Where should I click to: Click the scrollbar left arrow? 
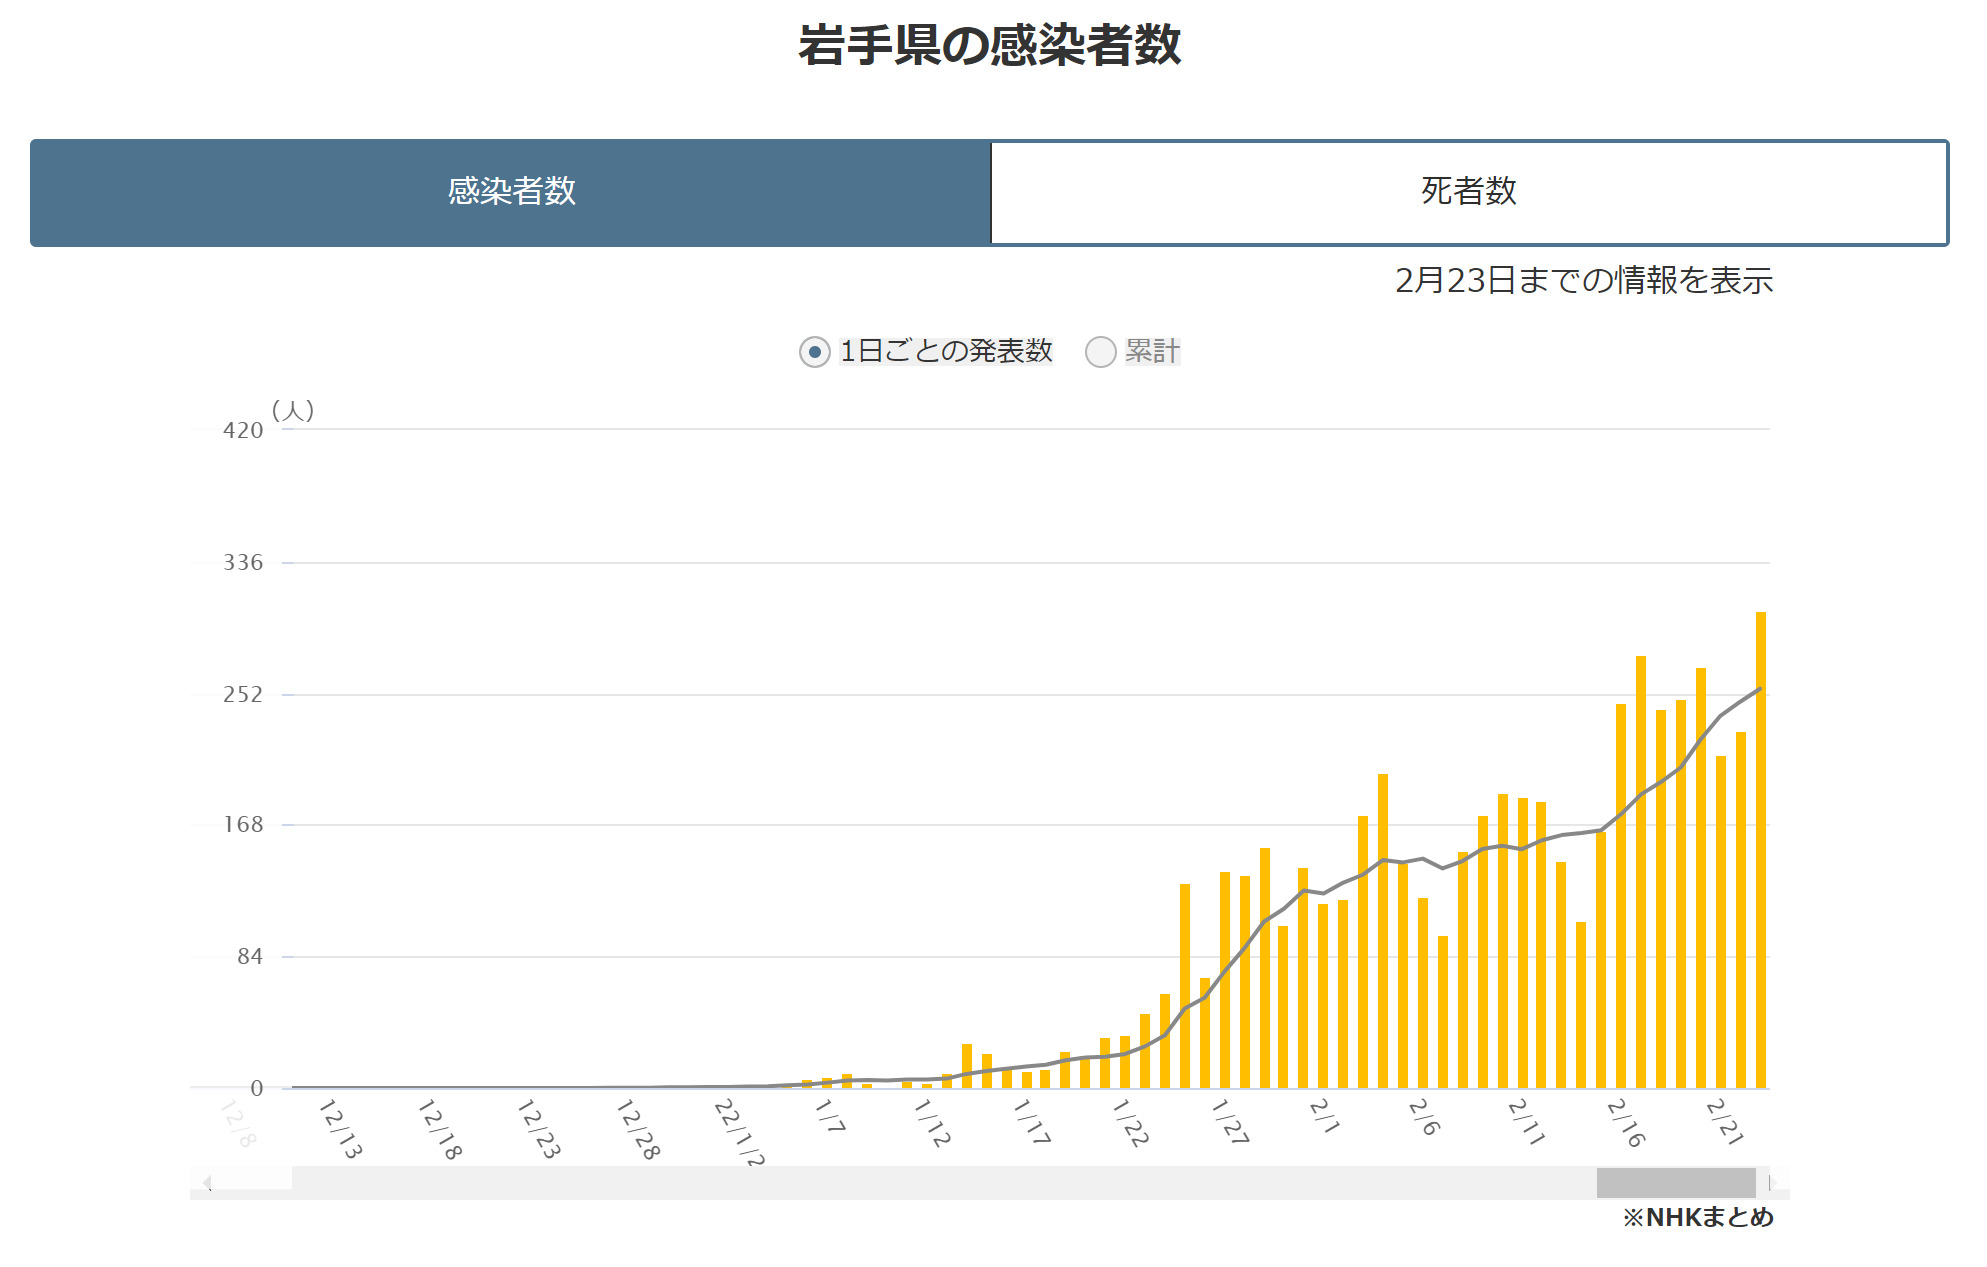207,1183
